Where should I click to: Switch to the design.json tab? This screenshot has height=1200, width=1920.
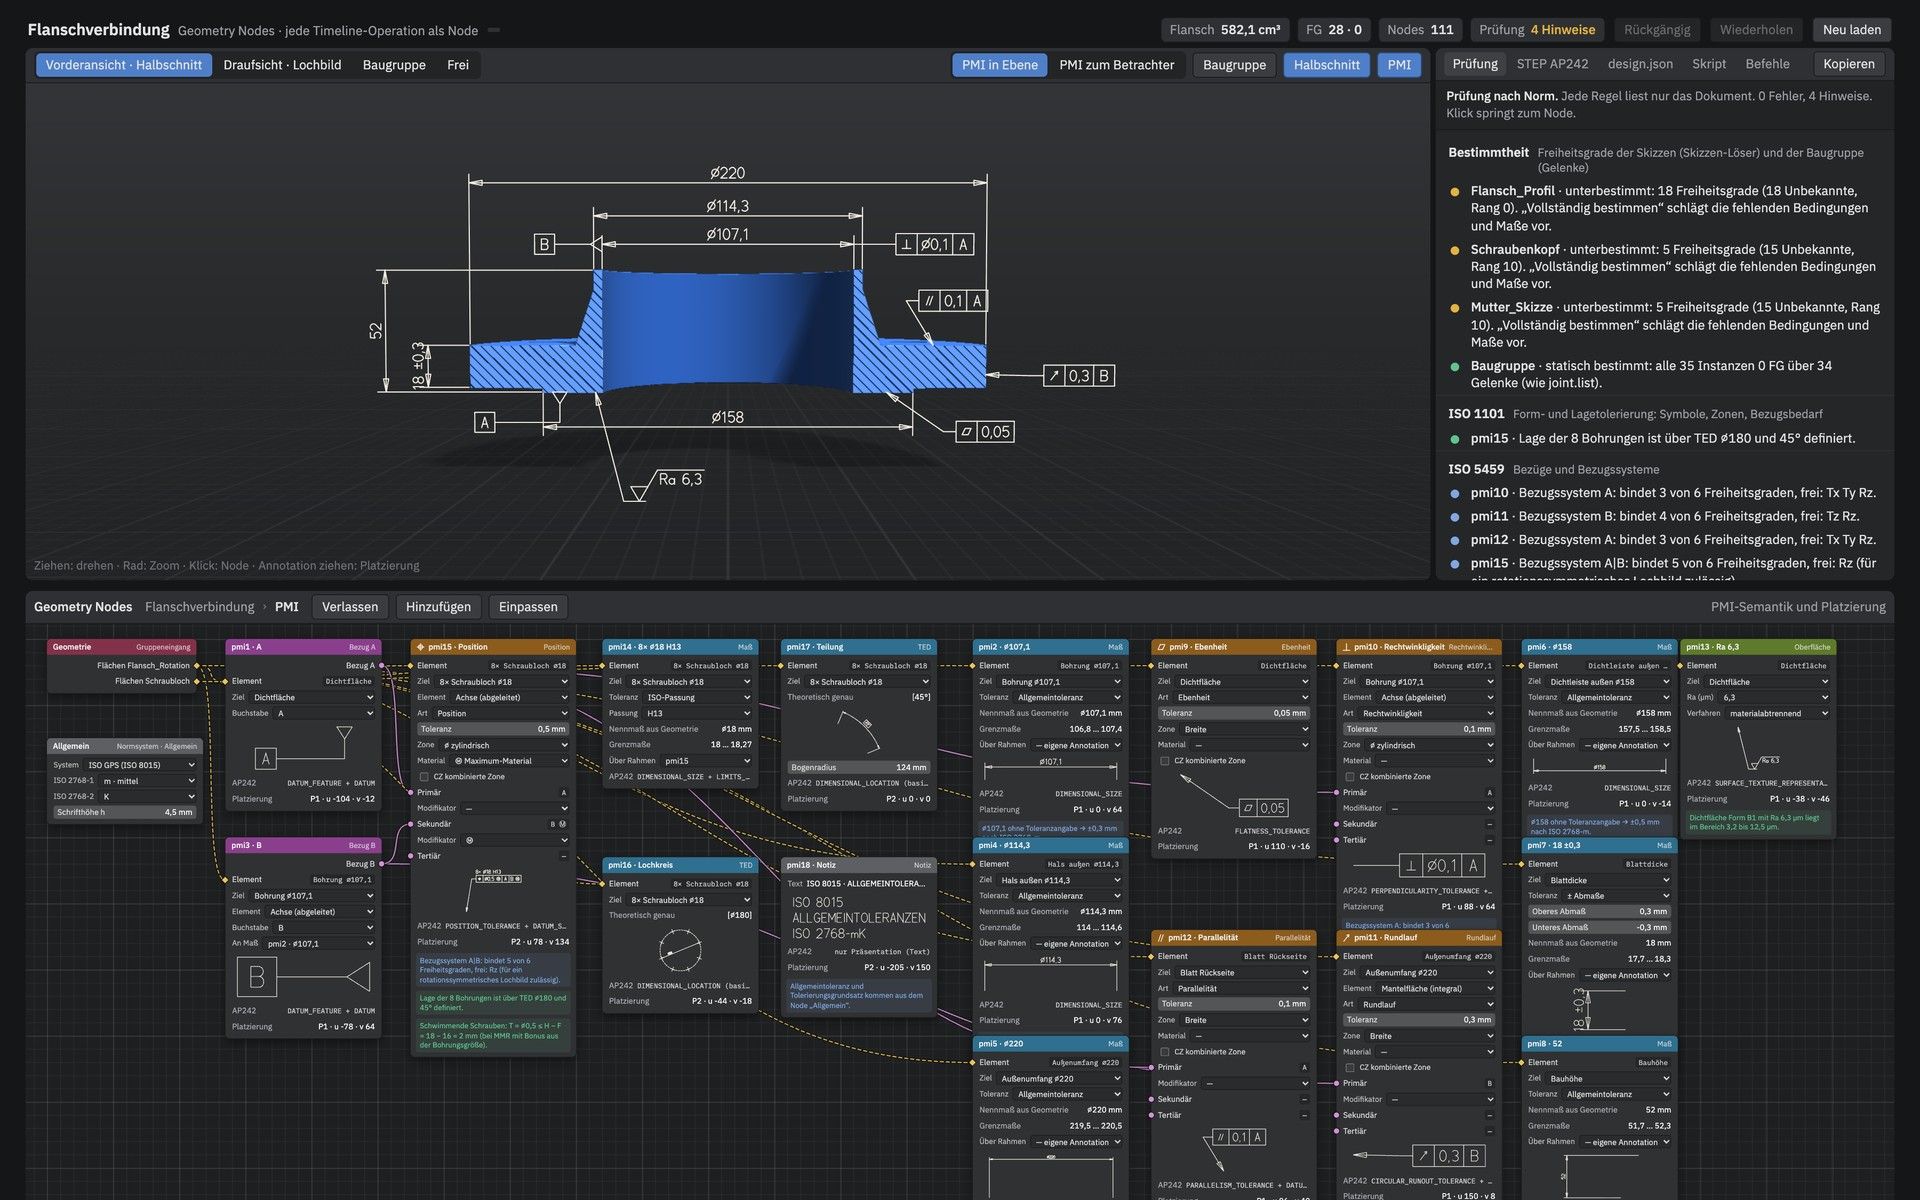coord(1640,64)
